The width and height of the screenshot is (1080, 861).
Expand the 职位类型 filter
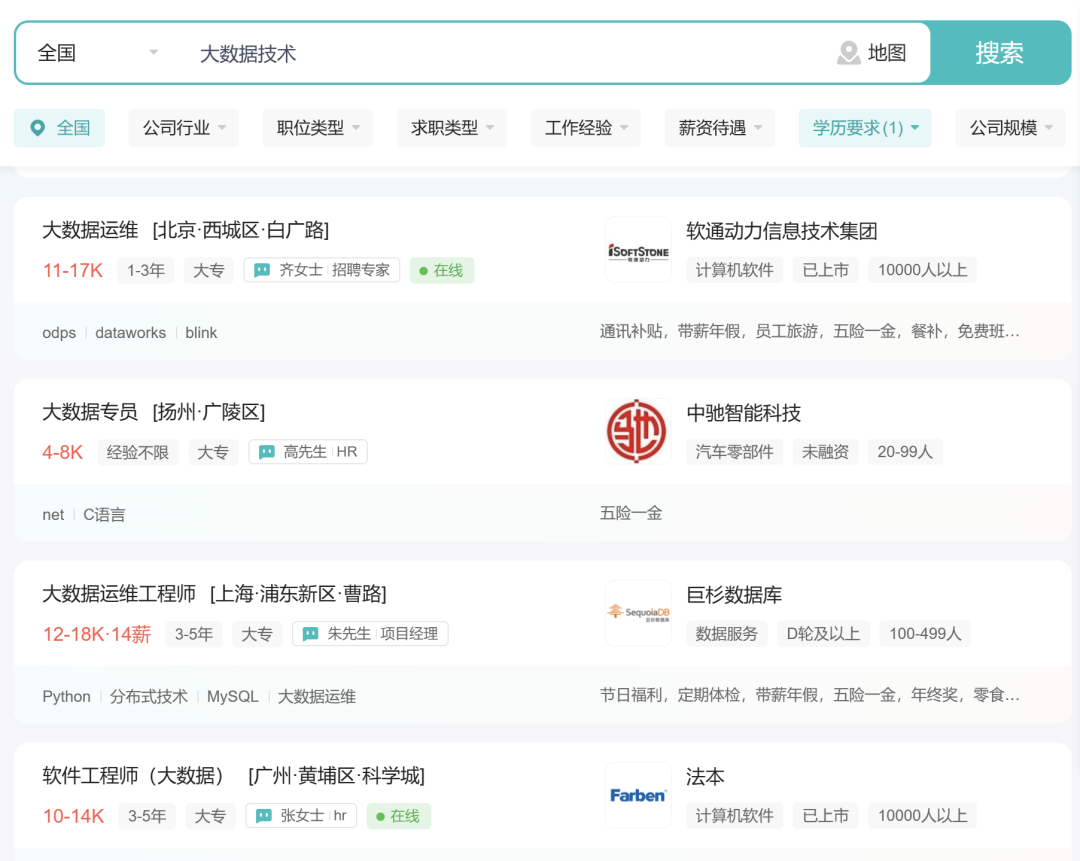[318, 128]
